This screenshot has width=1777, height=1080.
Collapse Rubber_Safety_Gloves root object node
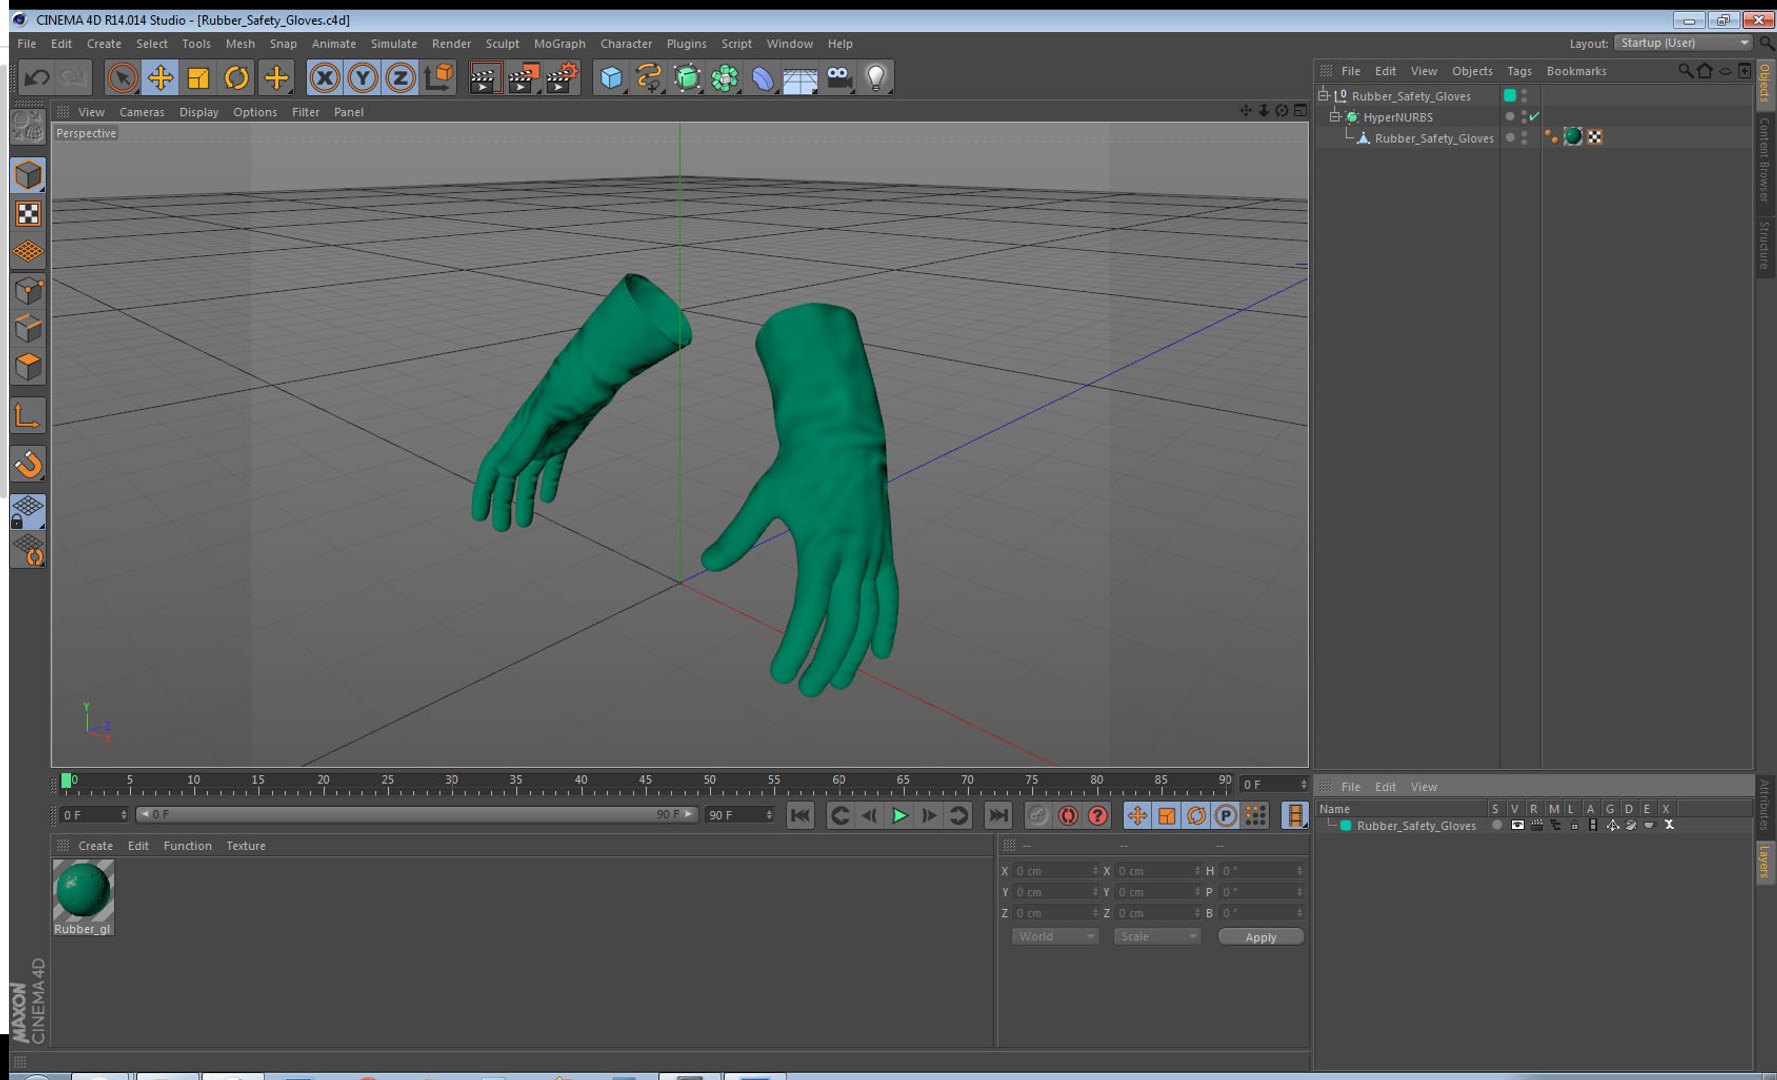click(1323, 96)
